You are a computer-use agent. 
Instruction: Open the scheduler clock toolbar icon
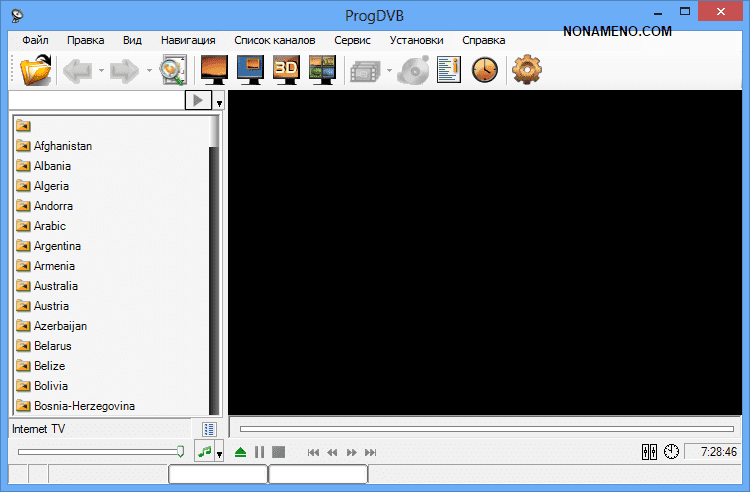click(484, 70)
